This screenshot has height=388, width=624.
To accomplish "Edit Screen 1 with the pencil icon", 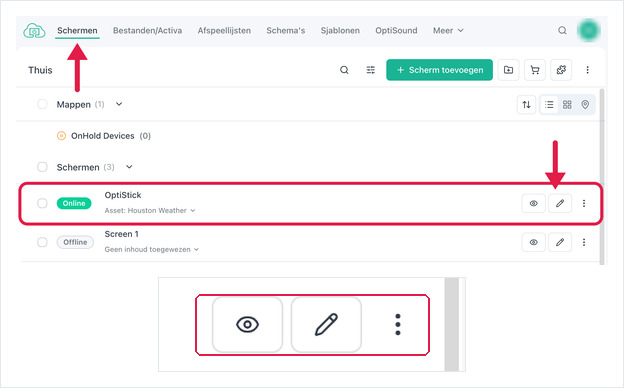I will tap(560, 242).
